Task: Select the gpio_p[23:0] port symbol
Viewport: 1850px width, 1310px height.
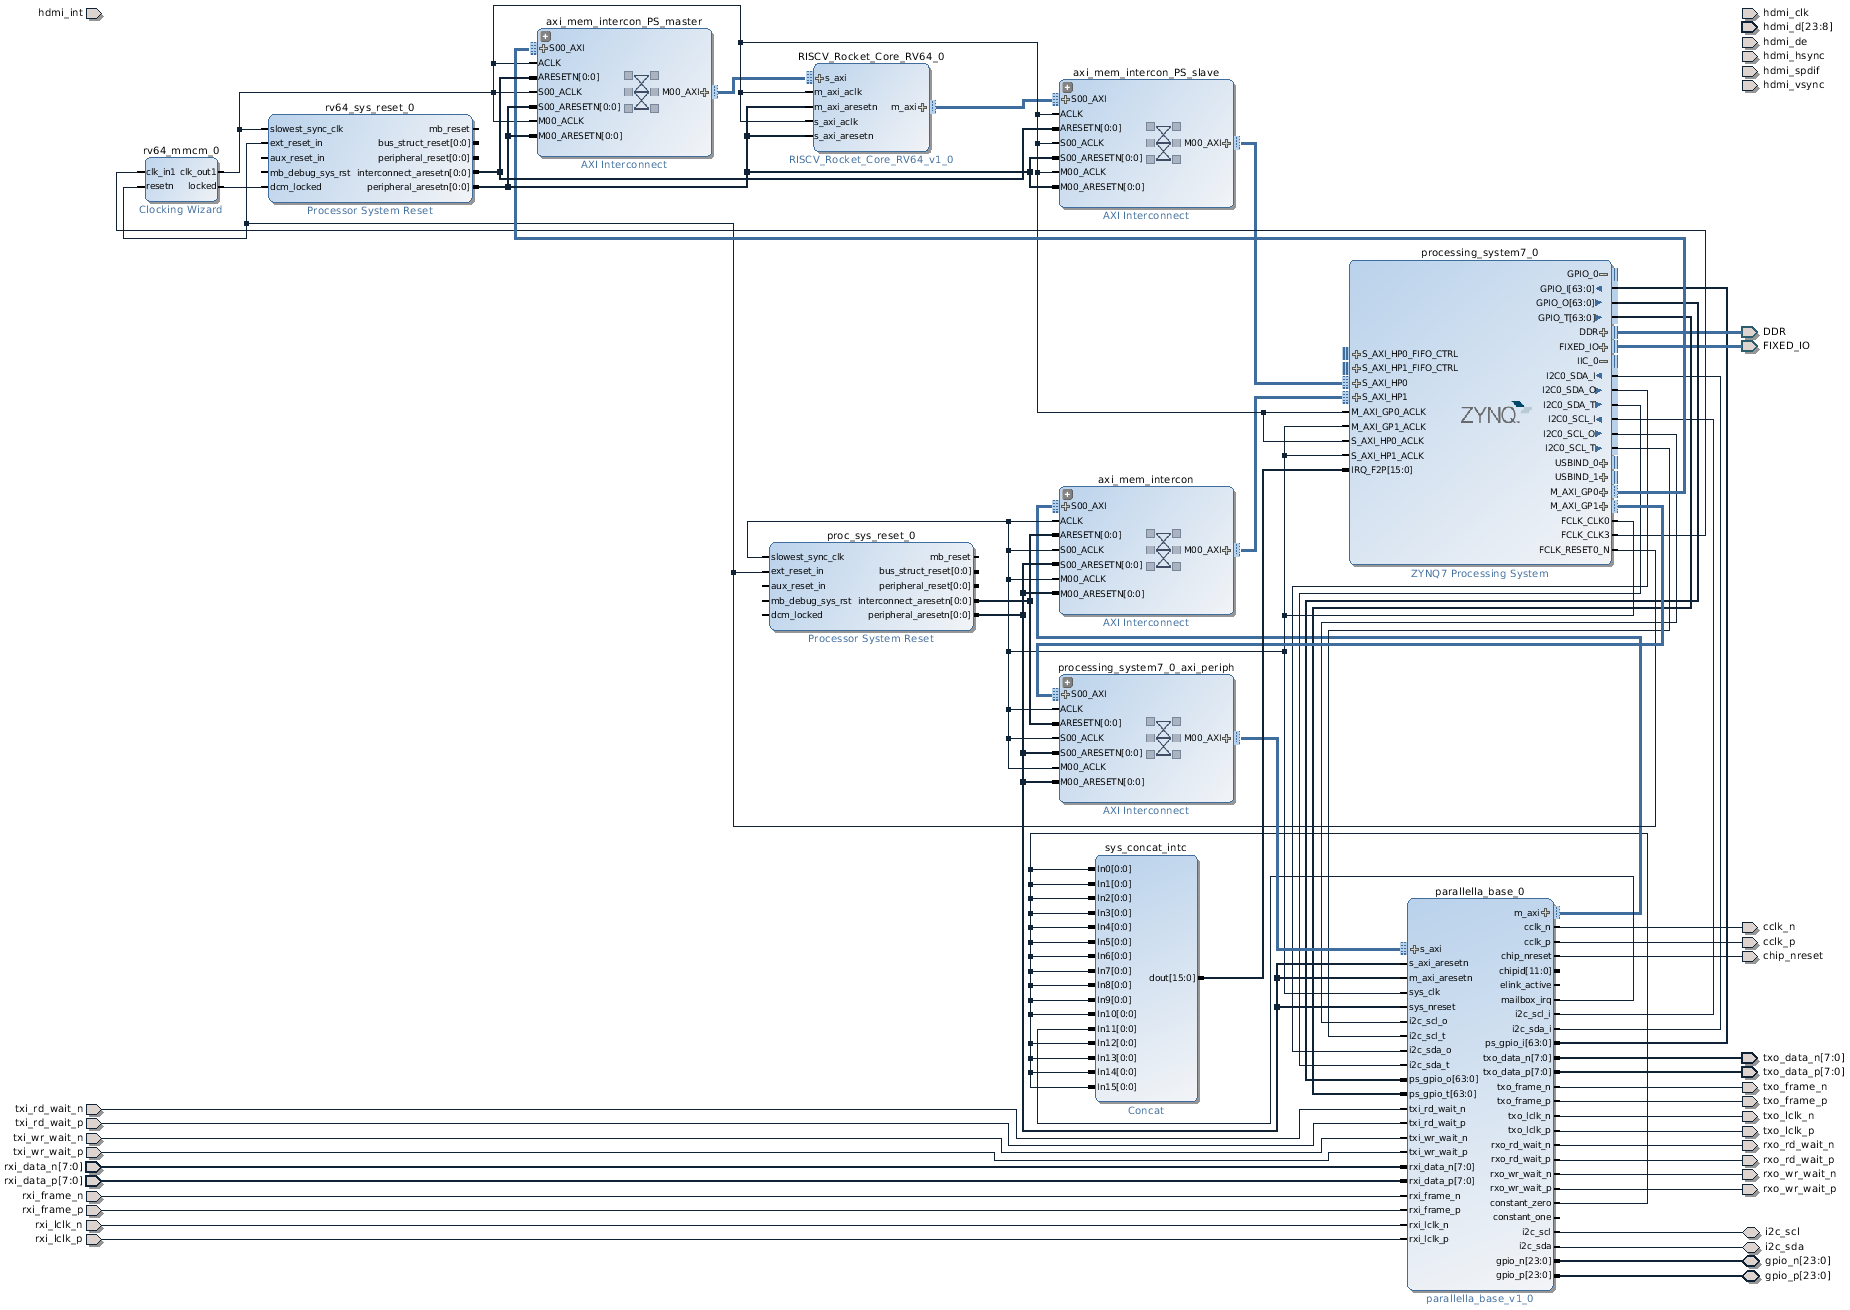Action: click(x=1751, y=1276)
